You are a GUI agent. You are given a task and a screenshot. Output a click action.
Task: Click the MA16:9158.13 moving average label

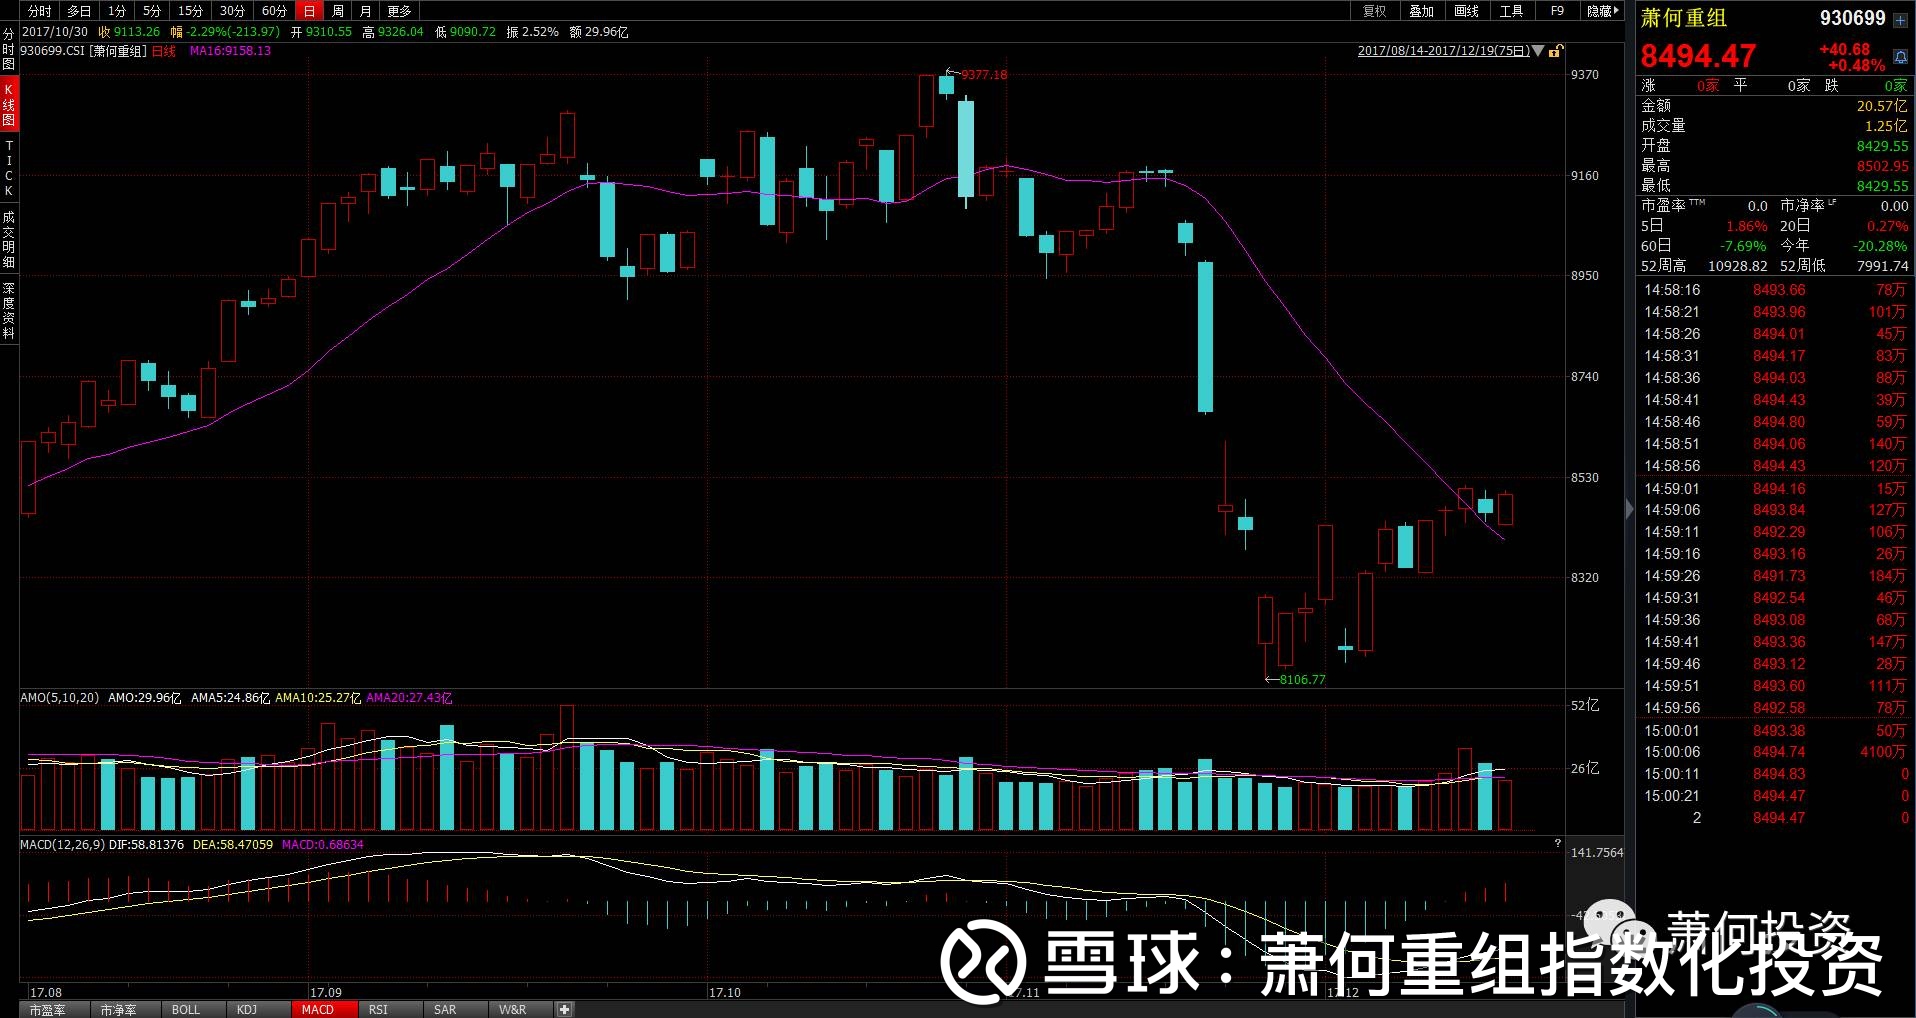tap(230, 51)
